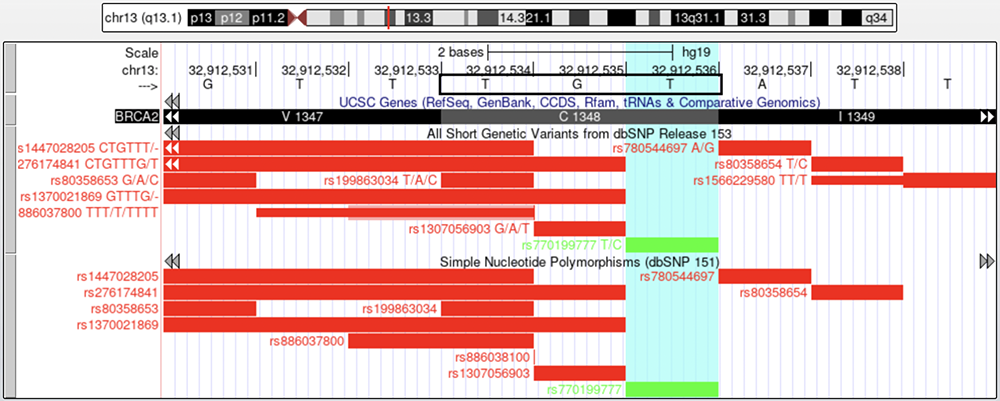The width and height of the screenshot is (1000, 401).
Task: Click white left arrows on BRCA2 gene bar
Action: pyautogui.click(x=173, y=117)
